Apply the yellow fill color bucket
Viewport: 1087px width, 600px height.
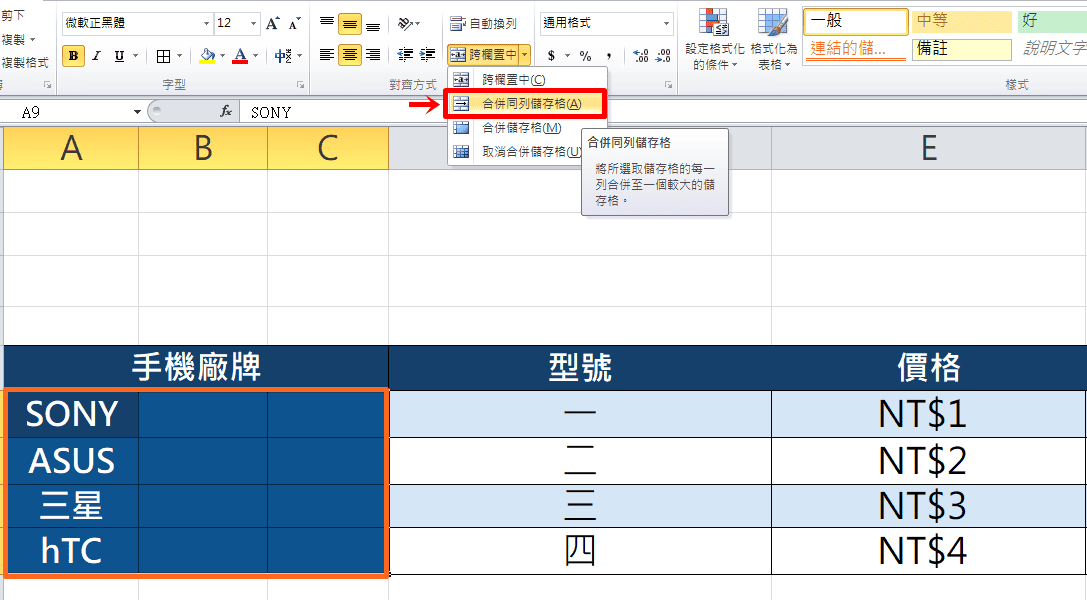pos(207,55)
